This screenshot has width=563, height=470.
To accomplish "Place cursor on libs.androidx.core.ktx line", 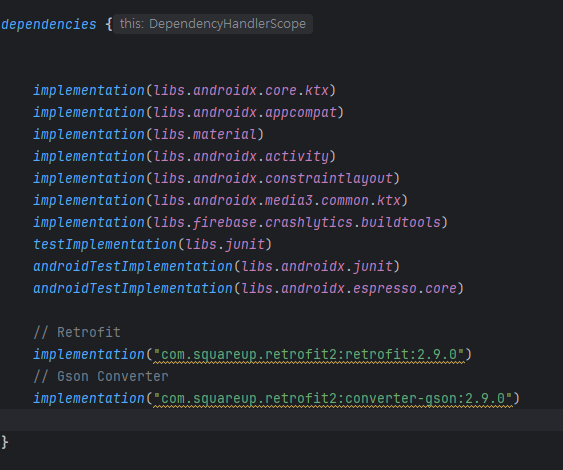I will coord(241,90).
